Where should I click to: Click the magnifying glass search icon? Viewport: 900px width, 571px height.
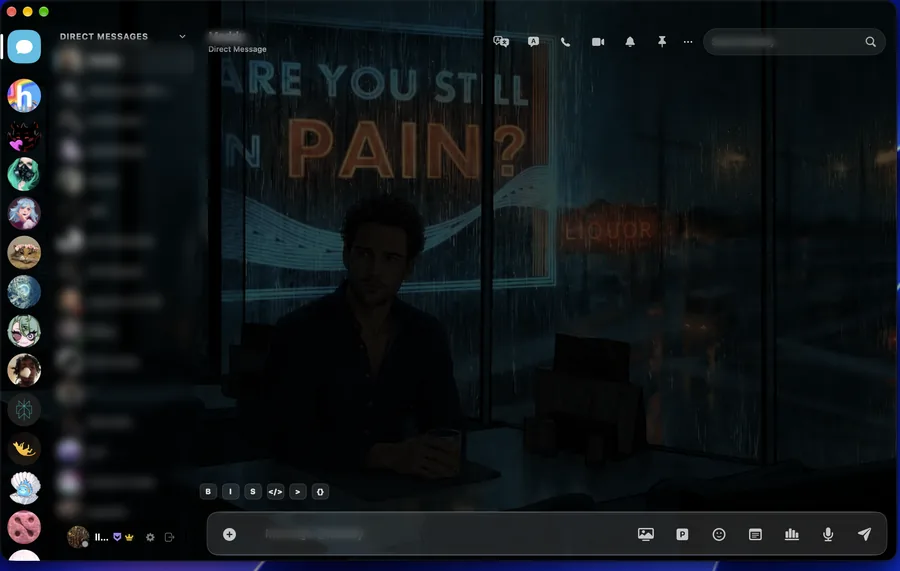tap(871, 42)
